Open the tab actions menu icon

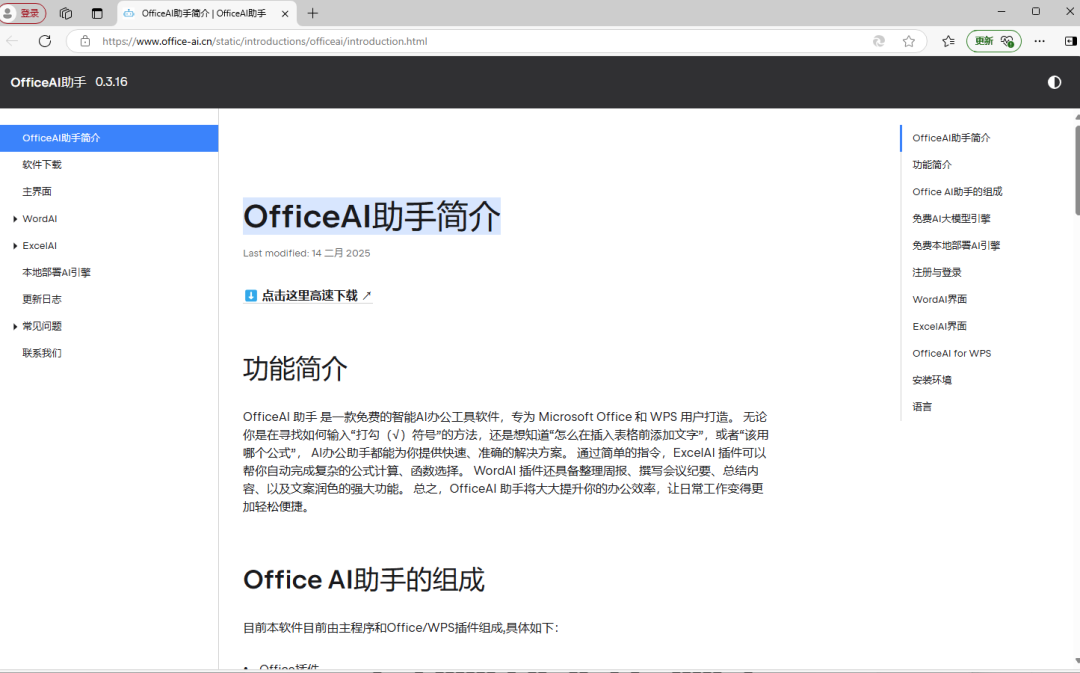click(97, 13)
